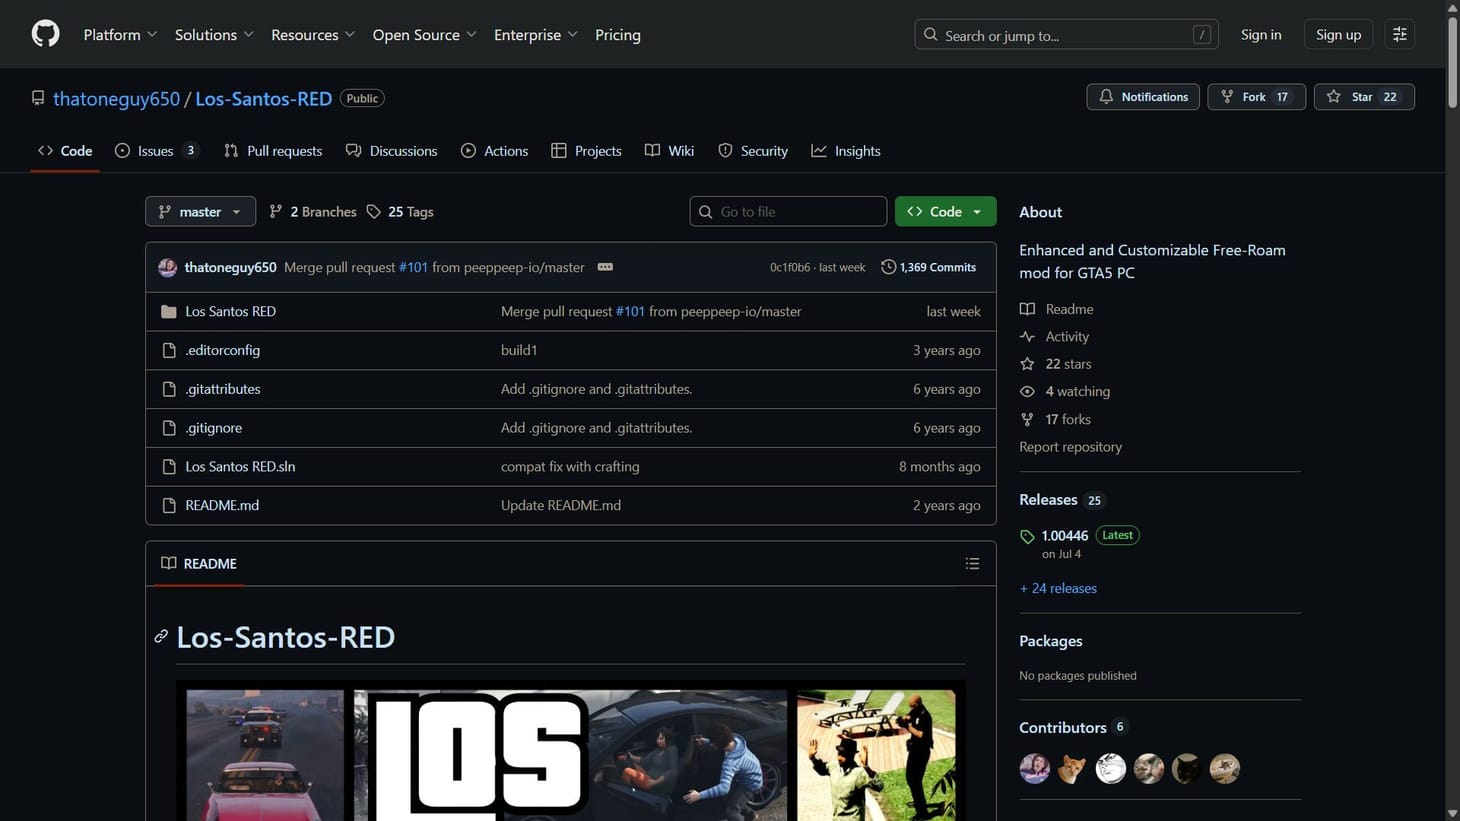Open the README outline list icon
The image size is (1460, 821).
pyautogui.click(x=971, y=563)
